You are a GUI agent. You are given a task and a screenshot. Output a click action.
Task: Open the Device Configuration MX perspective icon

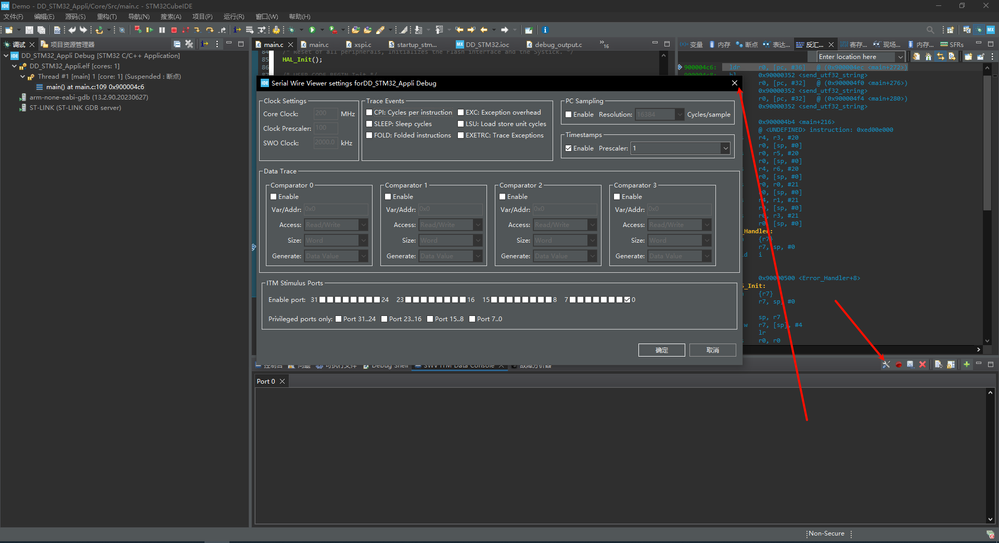(990, 30)
